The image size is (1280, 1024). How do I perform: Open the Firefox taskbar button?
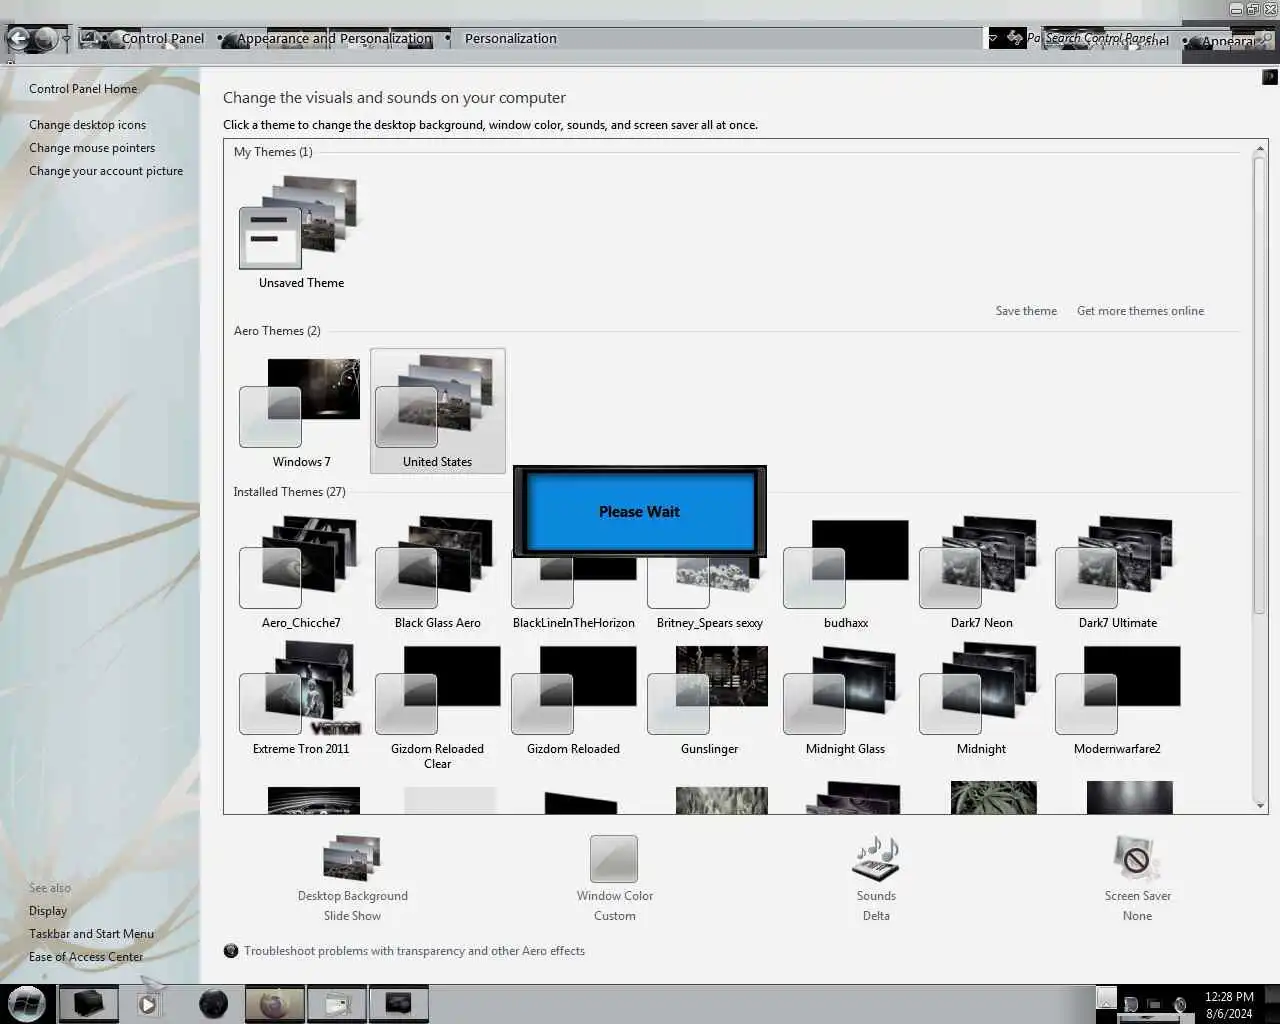274,1004
